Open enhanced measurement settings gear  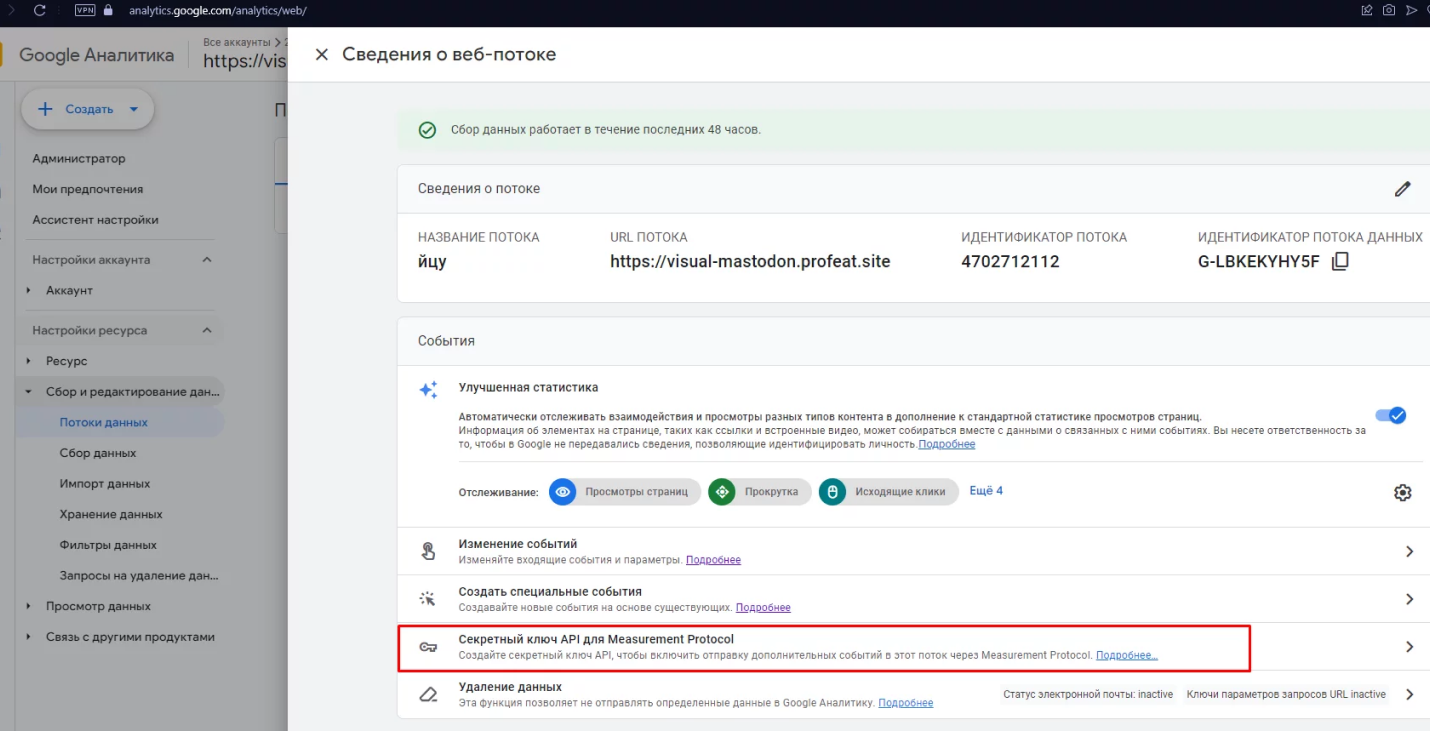click(1402, 492)
